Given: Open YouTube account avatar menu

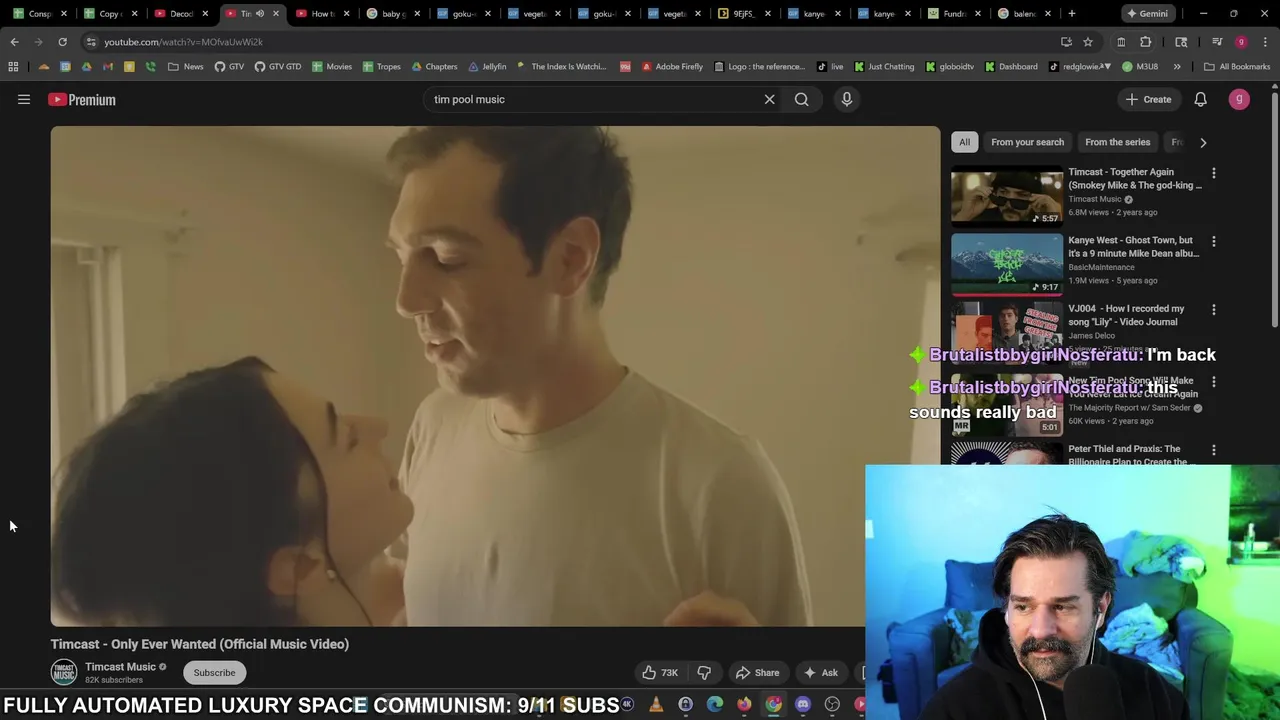Looking at the screenshot, I should click(1239, 99).
